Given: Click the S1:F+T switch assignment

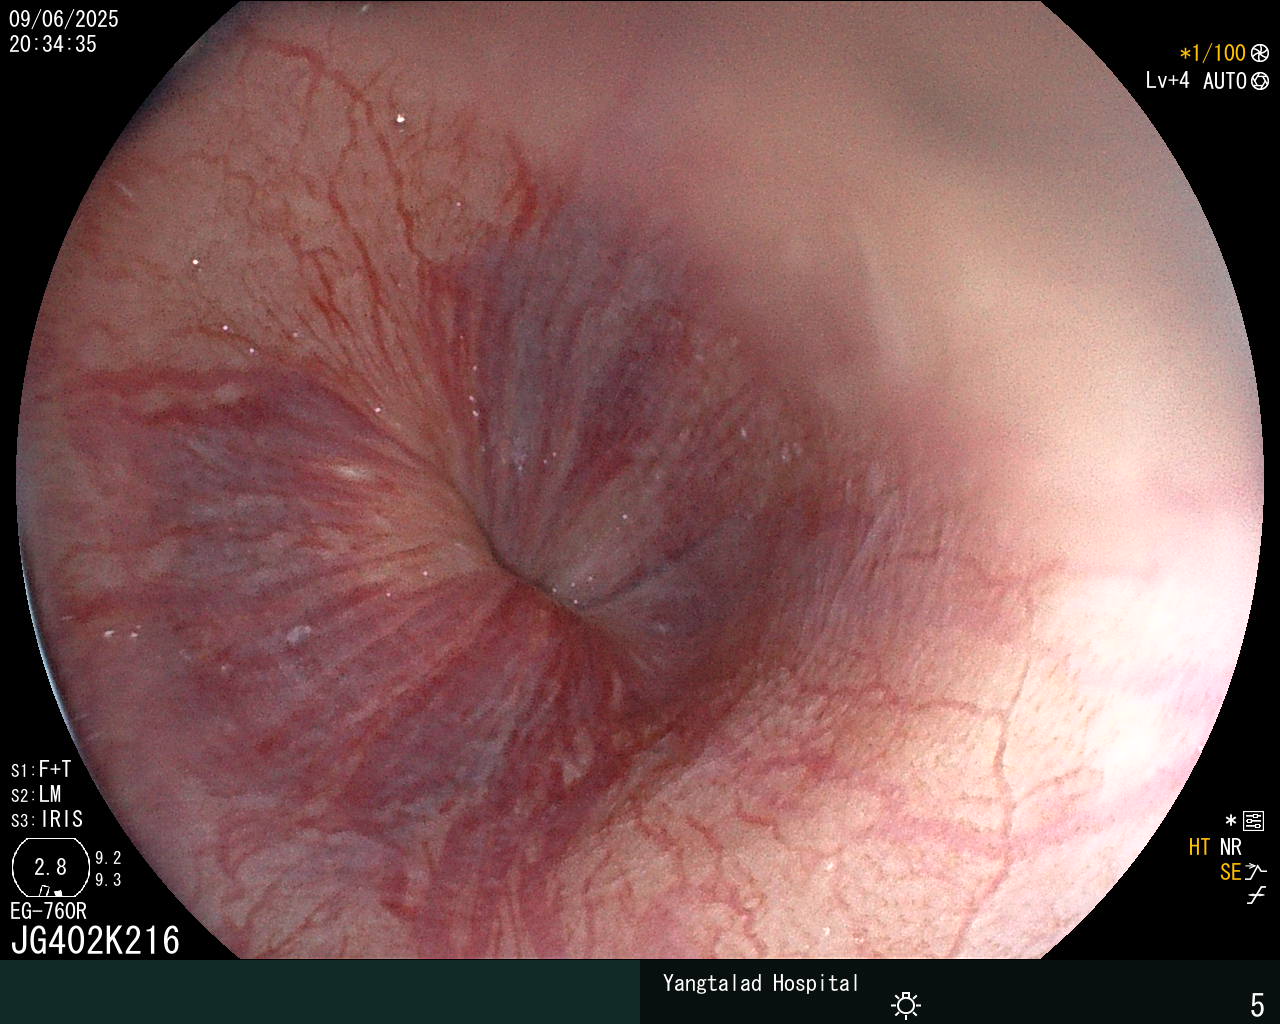Looking at the screenshot, I should pyautogui.click(x=41, y=770).
